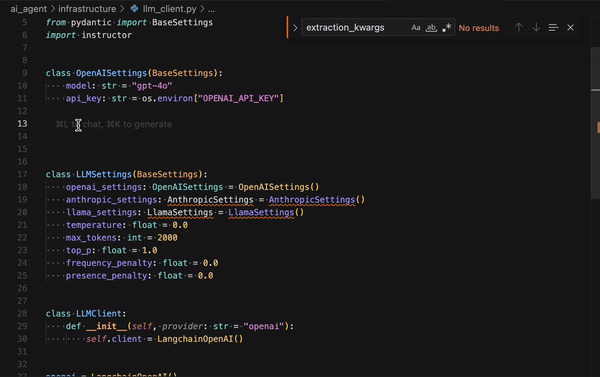Go to next match arrow
This screenshot has height=377, width=600.
536,28
